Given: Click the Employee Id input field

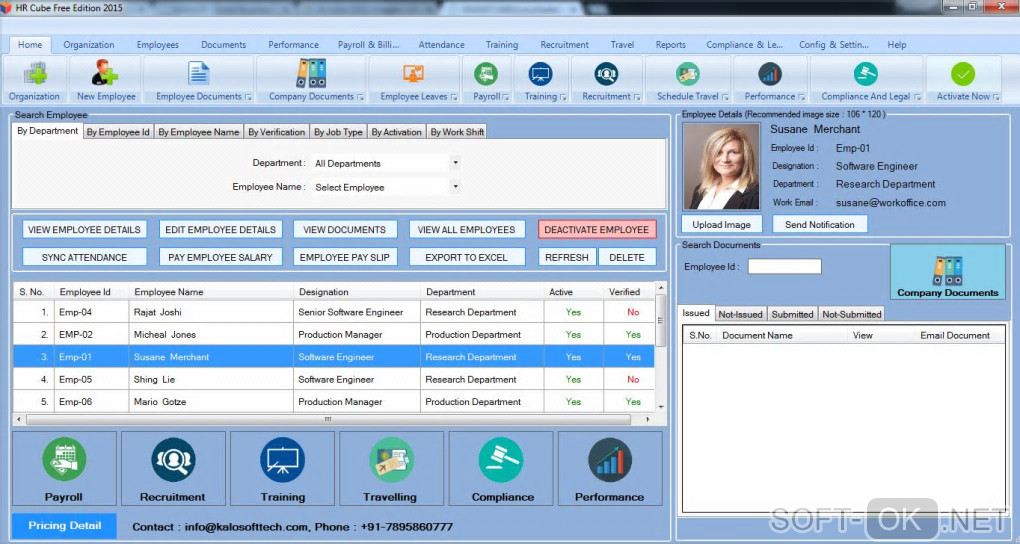Looking at the screenshot, I should coord(785,266).
